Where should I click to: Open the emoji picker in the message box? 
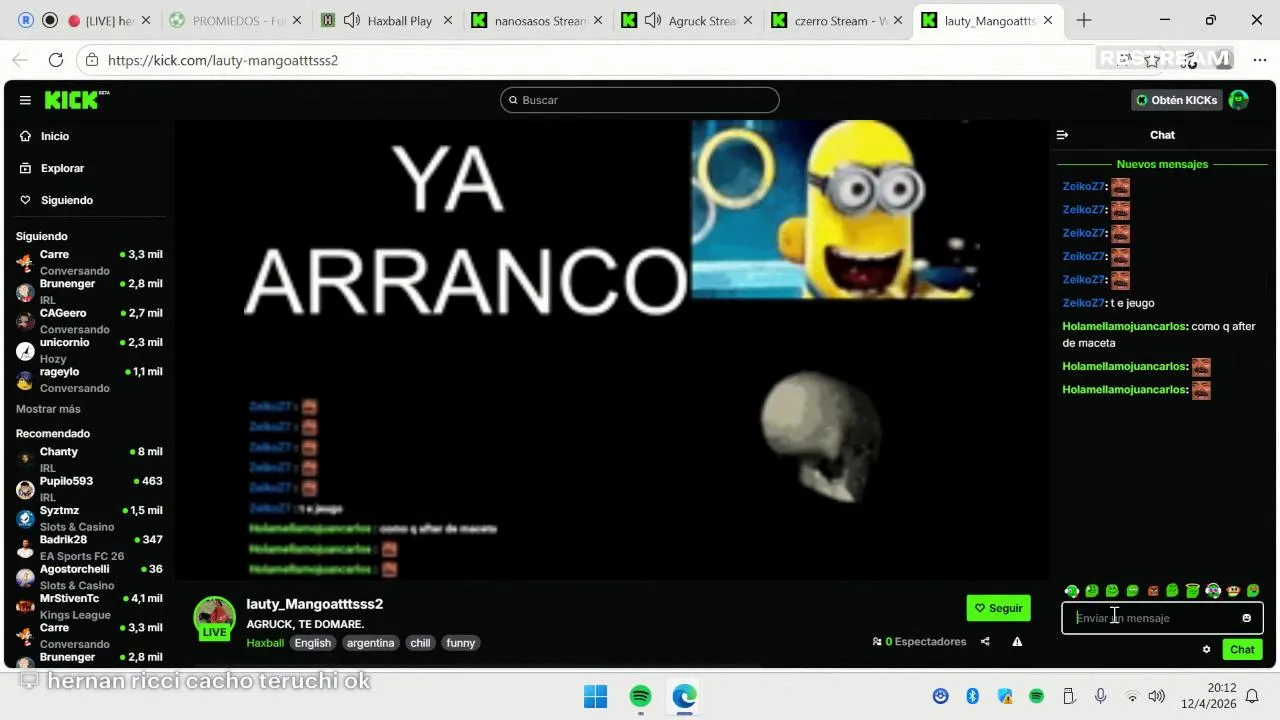click(x=1246, y=618)
